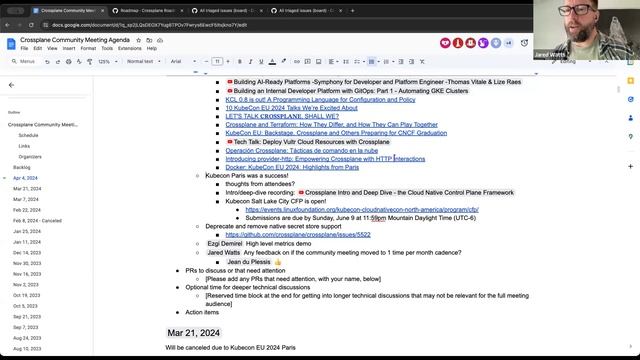Open the Google Keep side panel icon
Screen dimensions: 640x360
pyautogui.click(x=631, y=81)
